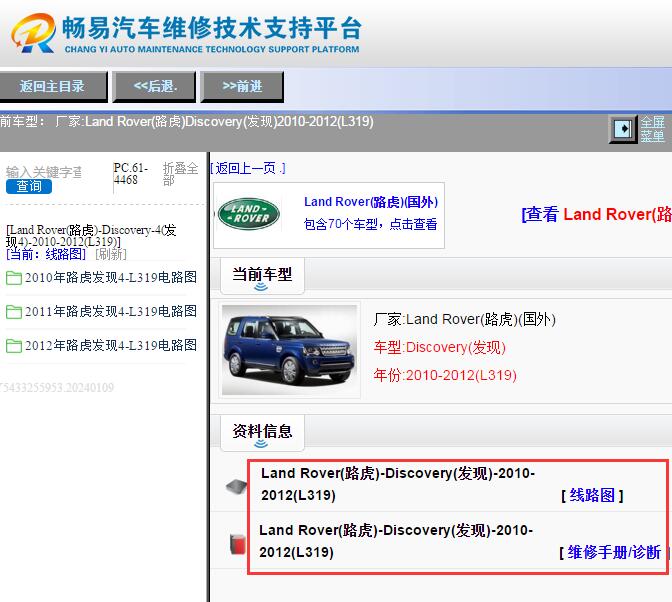672x602 pixels.
Task: Click 包含70个车型，点击查看 link
Action: click(370, 224)
